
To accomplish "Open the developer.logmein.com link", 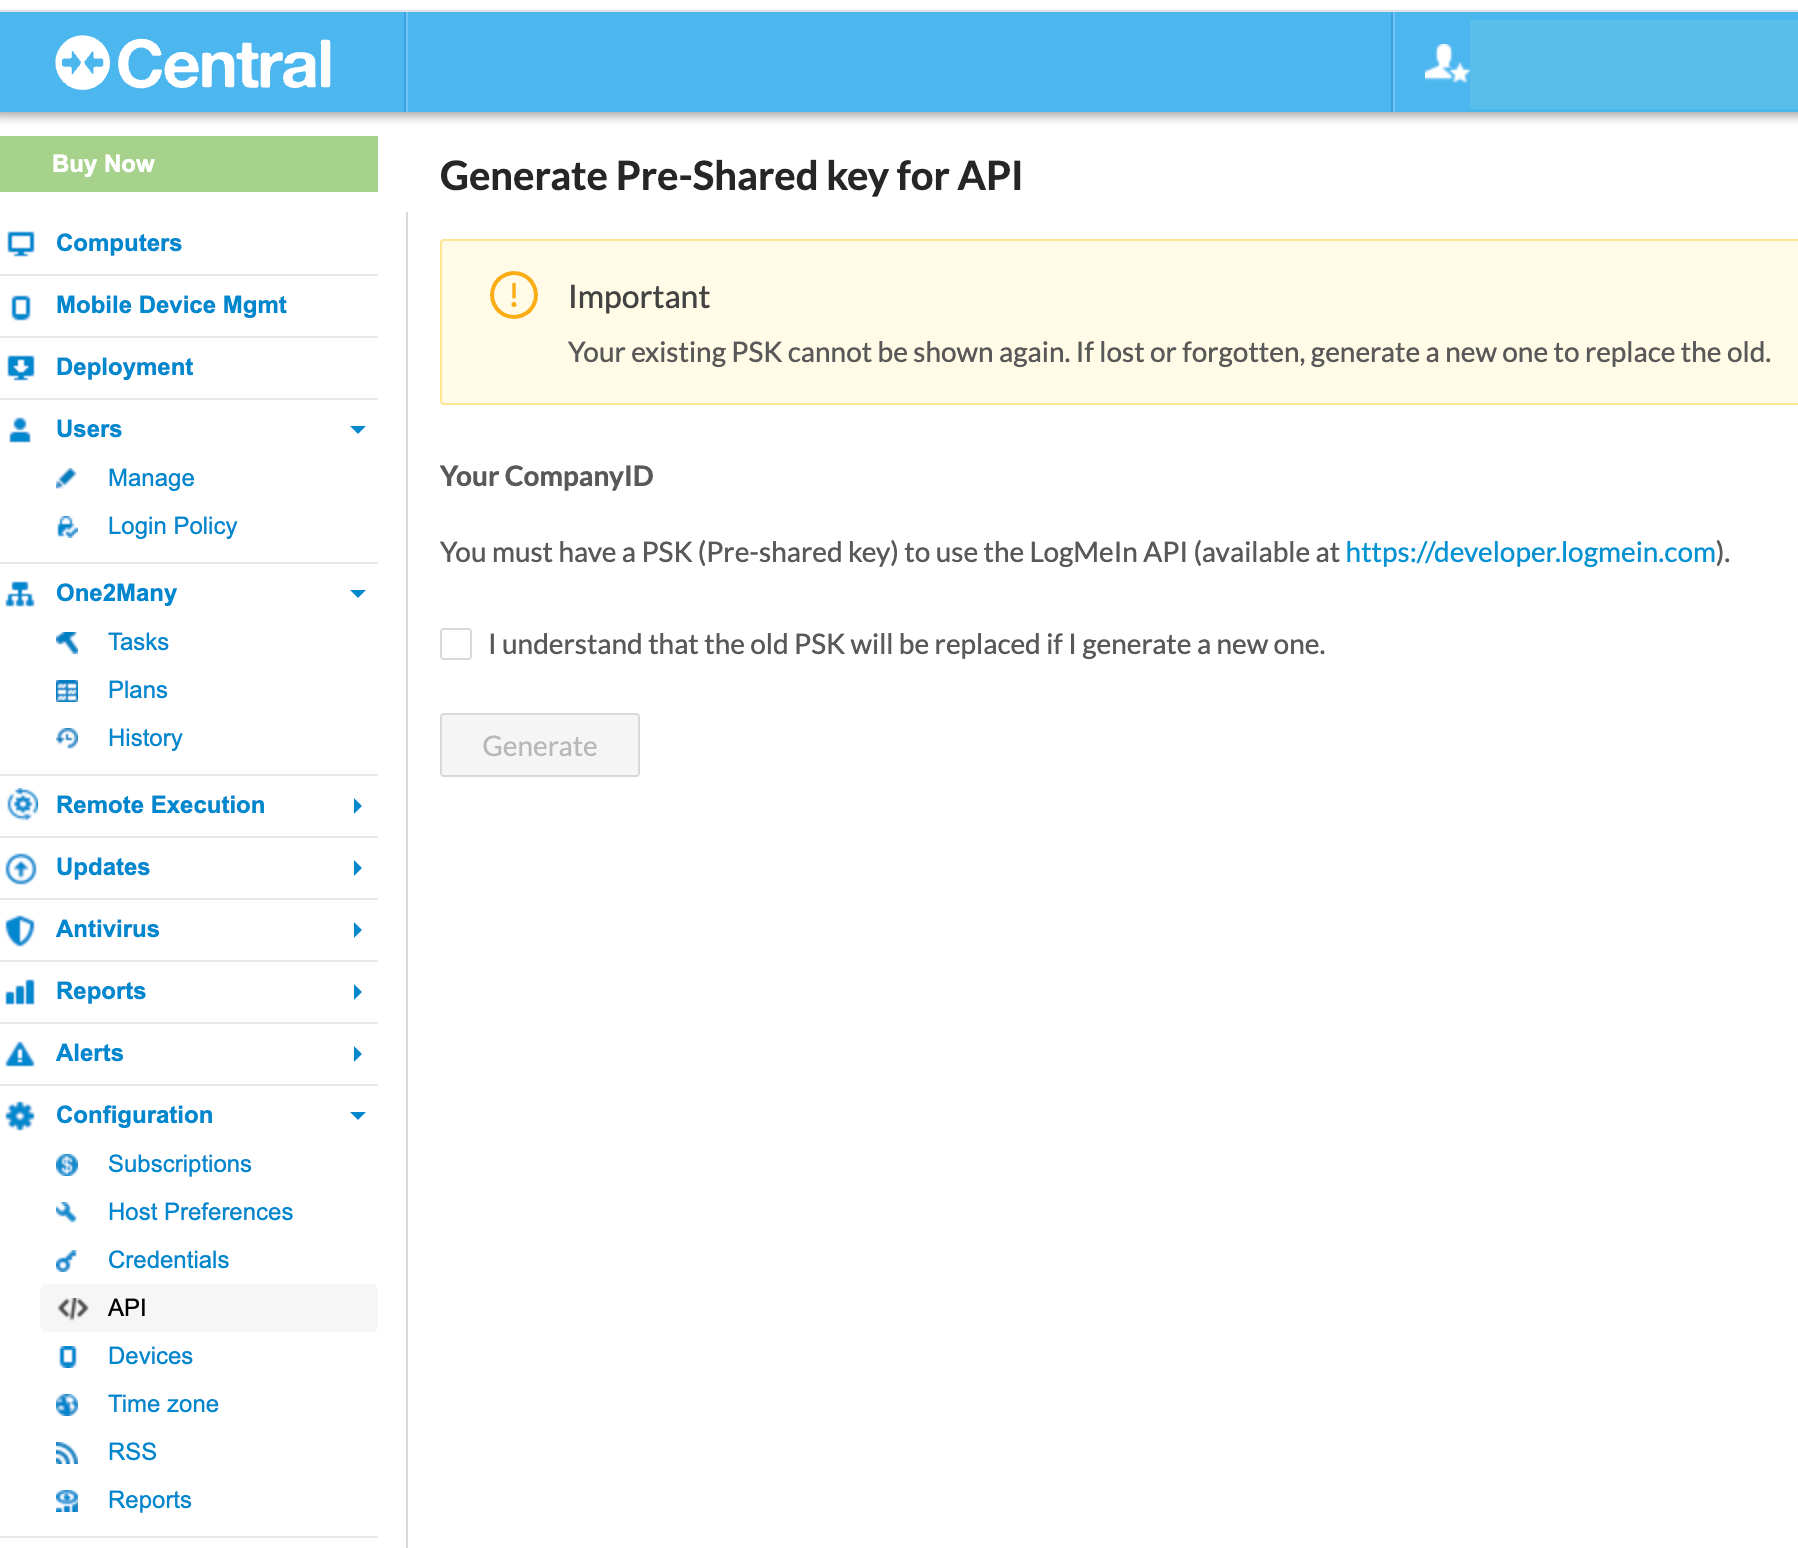I will (1531, 552).
